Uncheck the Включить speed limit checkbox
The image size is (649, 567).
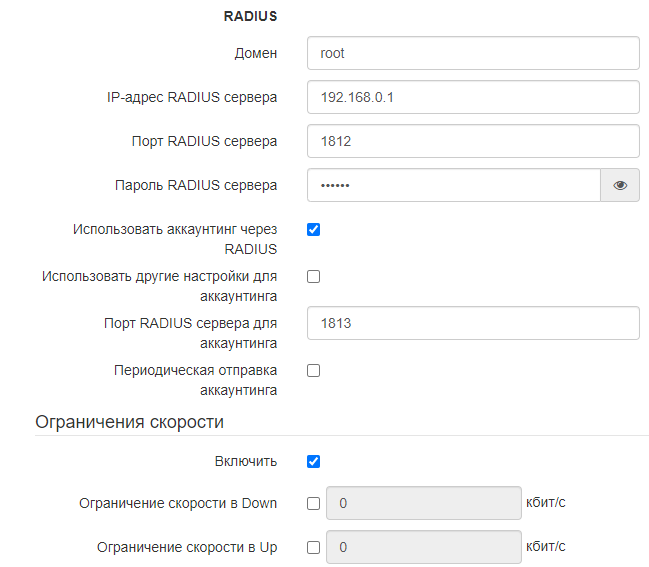pos(313,461)
